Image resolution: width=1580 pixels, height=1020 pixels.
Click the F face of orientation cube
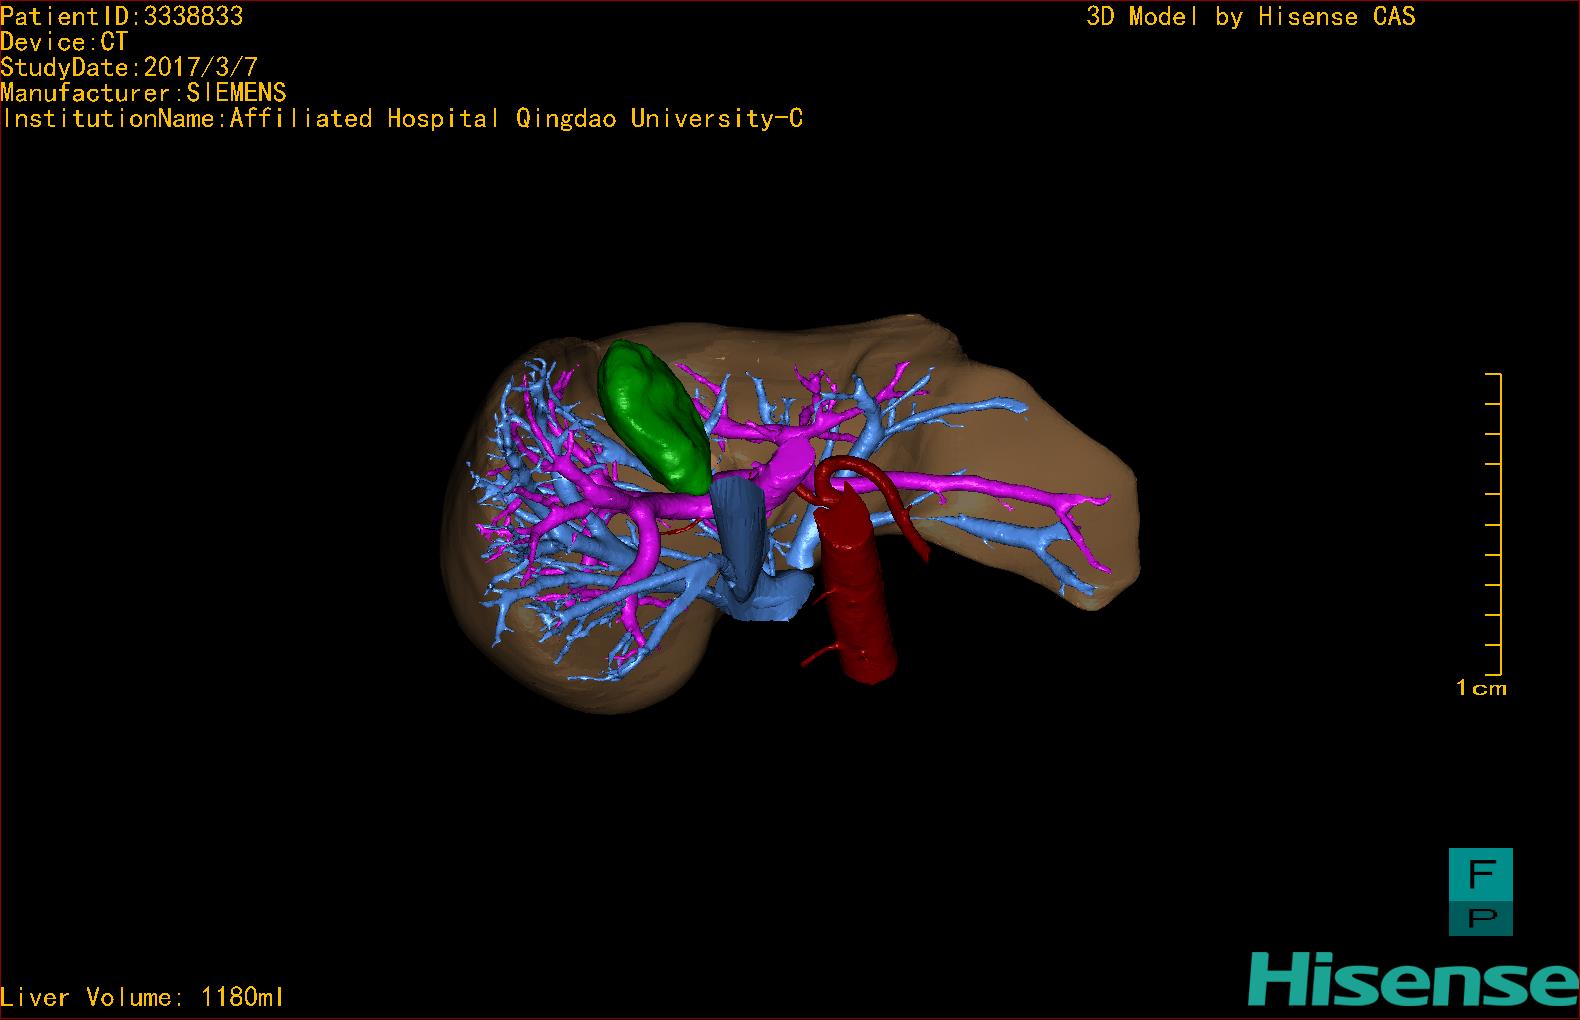point(1481,874)
